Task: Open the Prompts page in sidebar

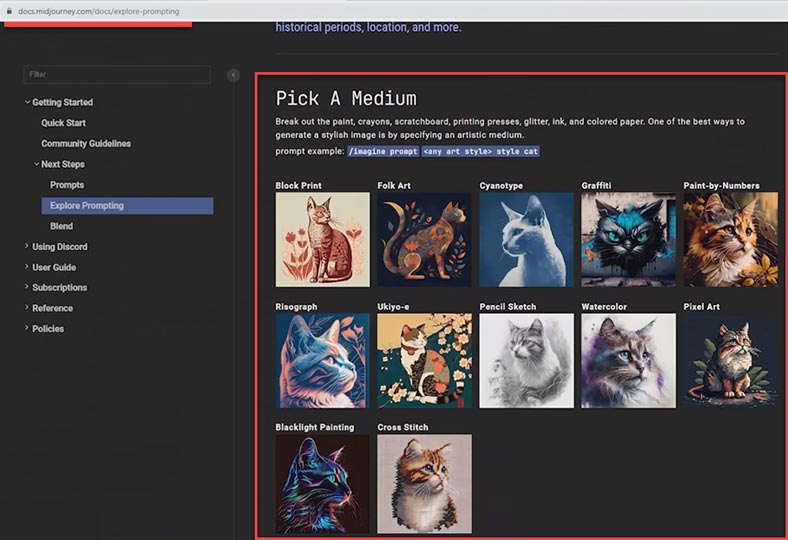Action: point(67,185)
